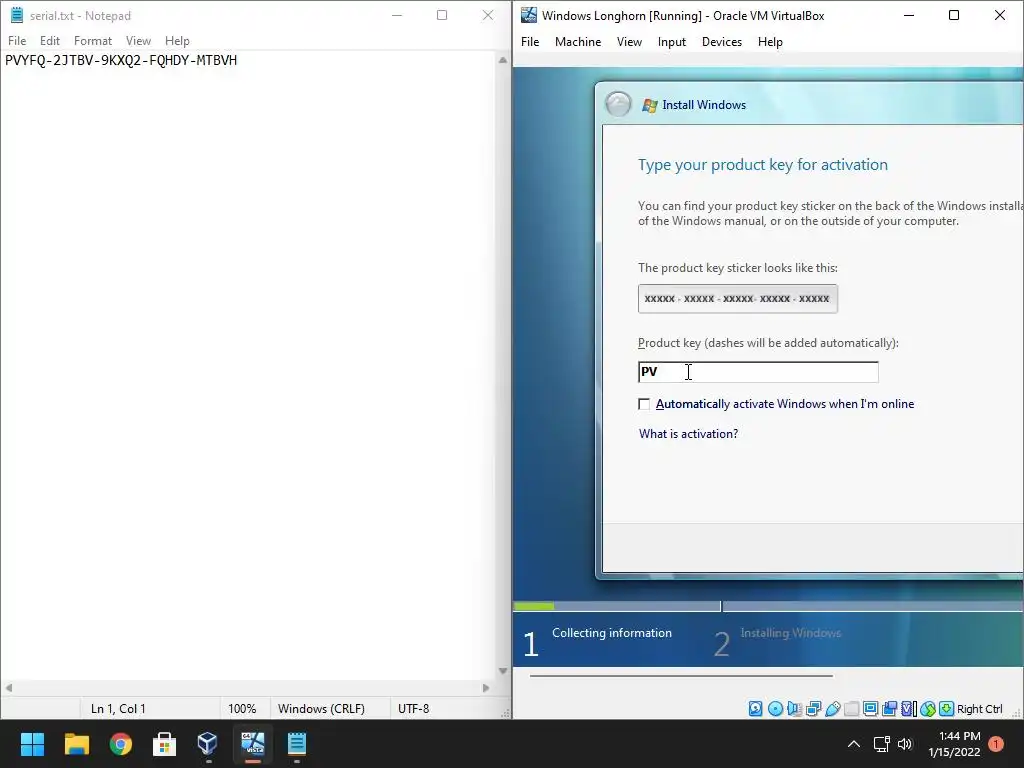
Task: Click the hard disk activity icon in VirtualBox status bar
Action: pos(756,709)
